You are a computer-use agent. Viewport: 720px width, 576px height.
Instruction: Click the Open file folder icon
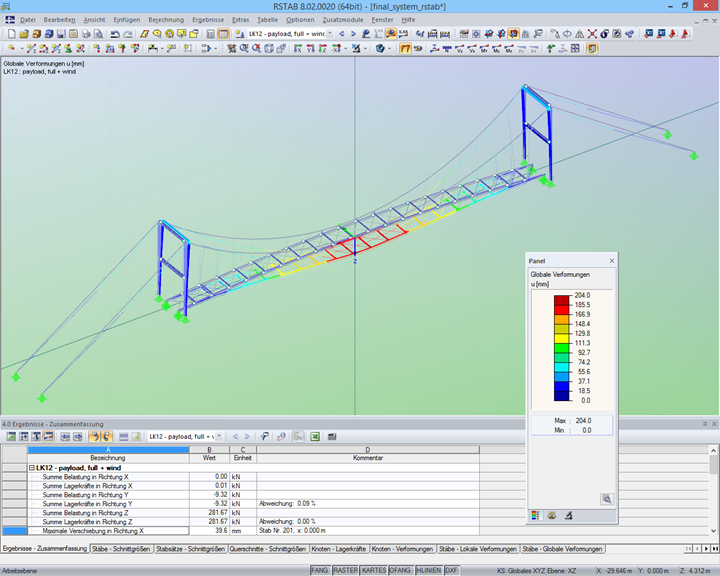(24, 34)
